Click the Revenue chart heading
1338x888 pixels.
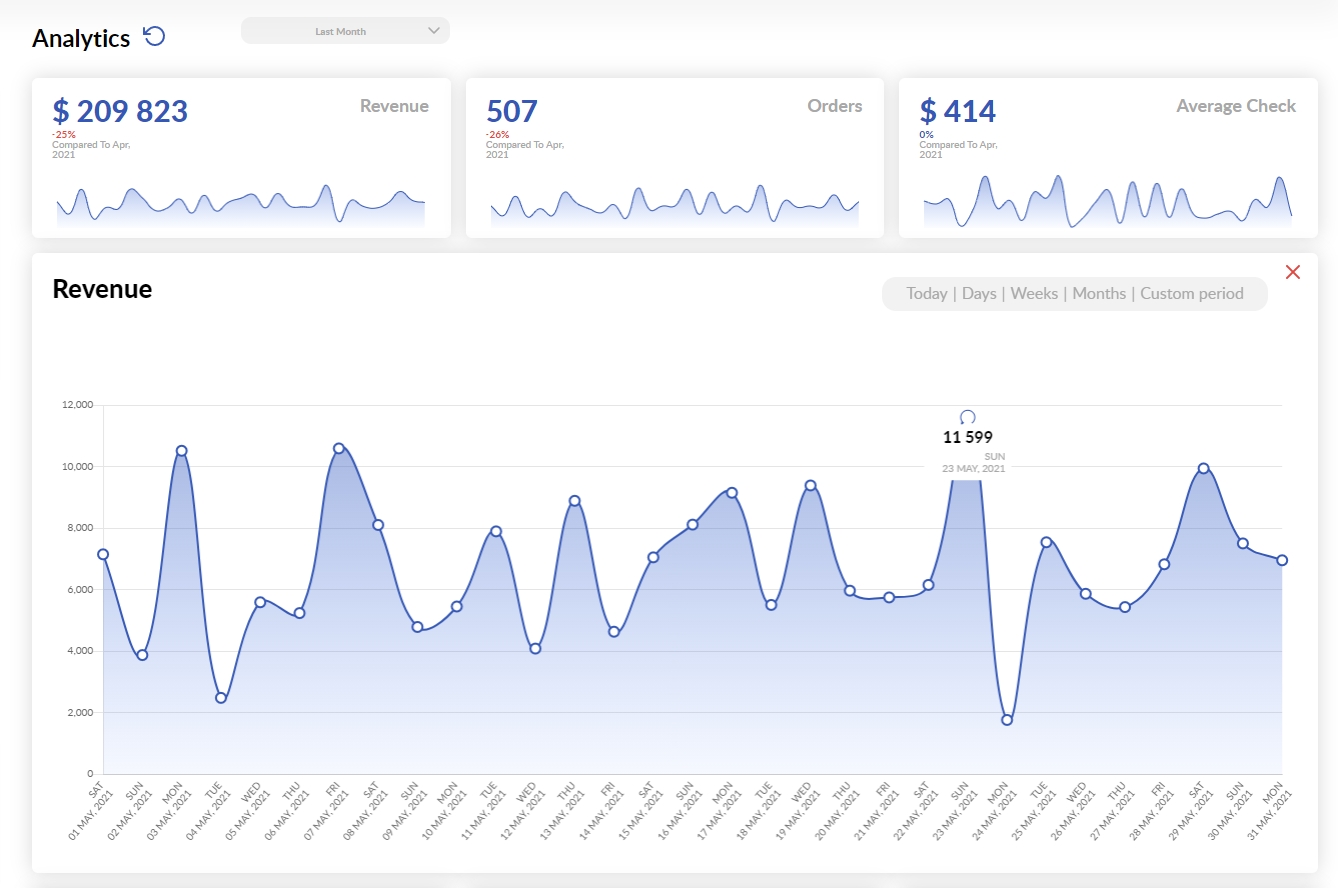click(102, 289)
